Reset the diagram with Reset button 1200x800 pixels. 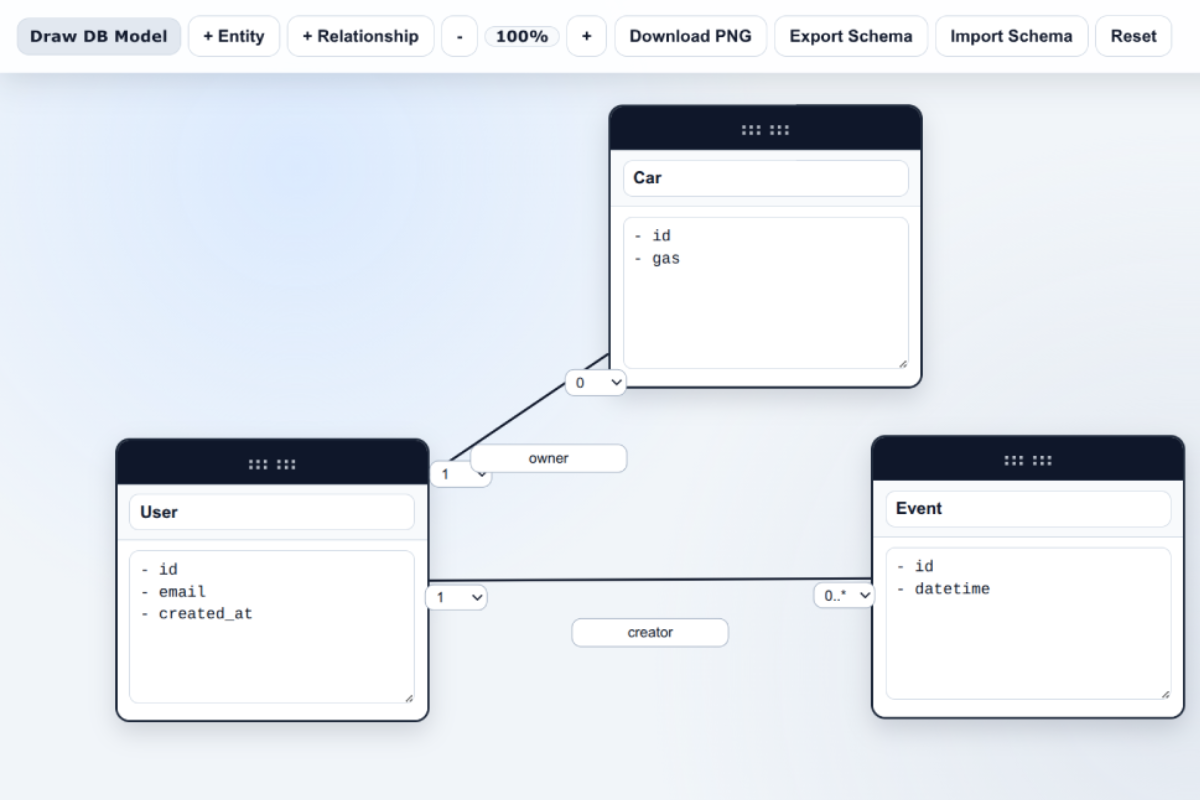coord(1133,36)
